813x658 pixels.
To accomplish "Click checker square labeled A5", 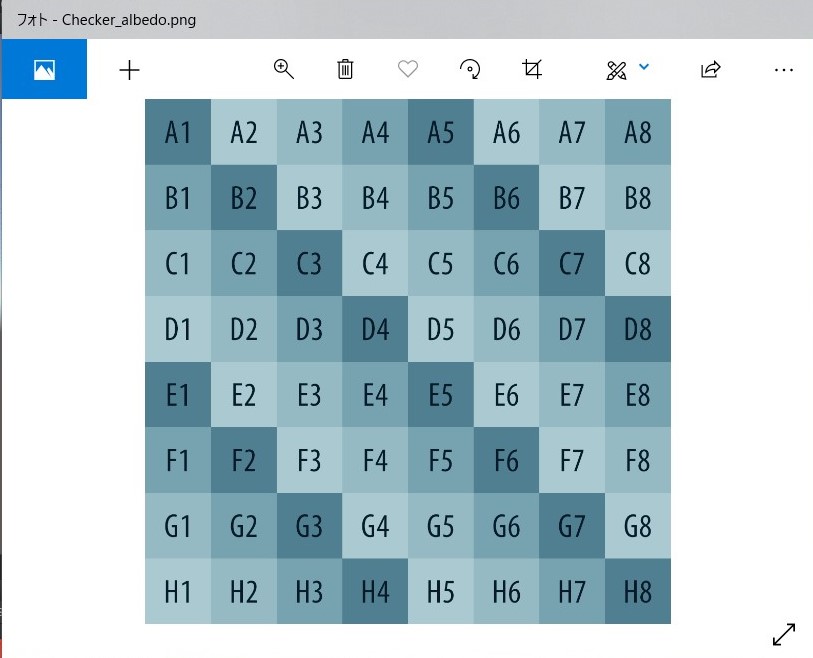I will [441, 132].
